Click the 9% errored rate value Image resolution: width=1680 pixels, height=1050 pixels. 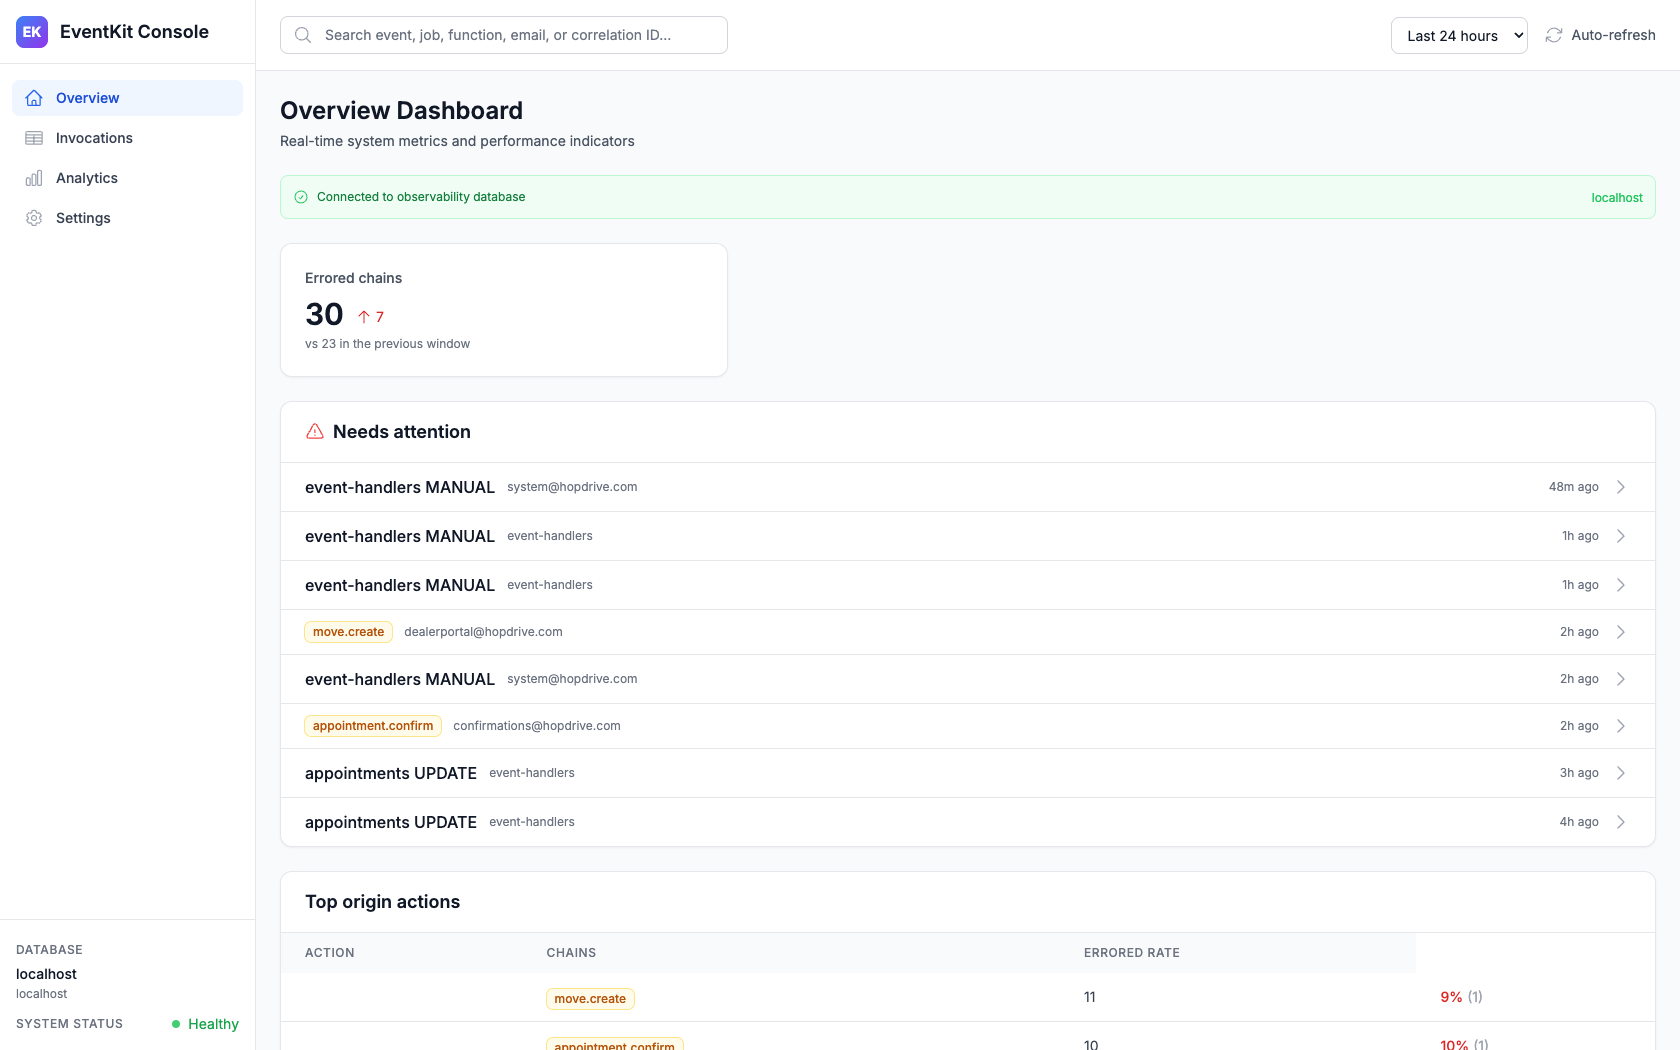click(1451, 997)
